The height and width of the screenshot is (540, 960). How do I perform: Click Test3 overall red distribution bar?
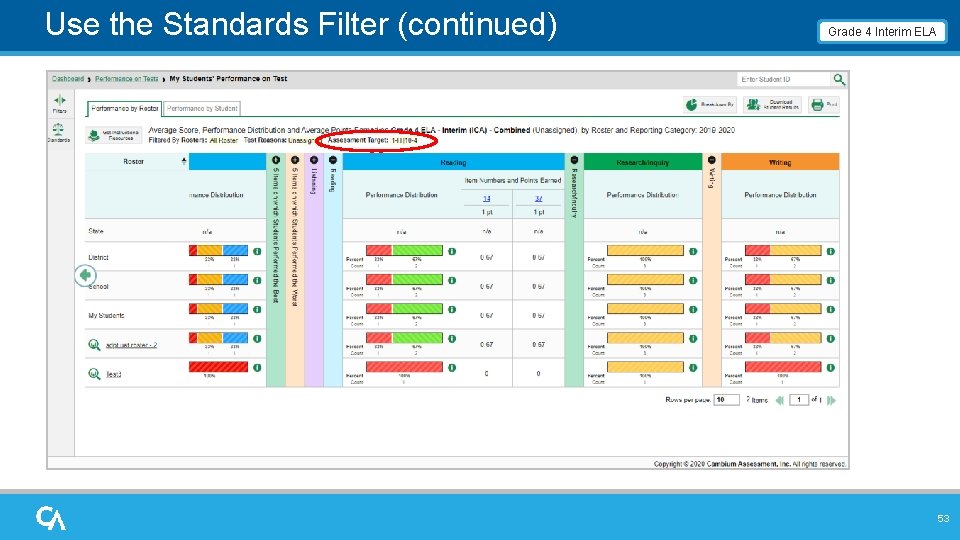click(x=219, y=367)
